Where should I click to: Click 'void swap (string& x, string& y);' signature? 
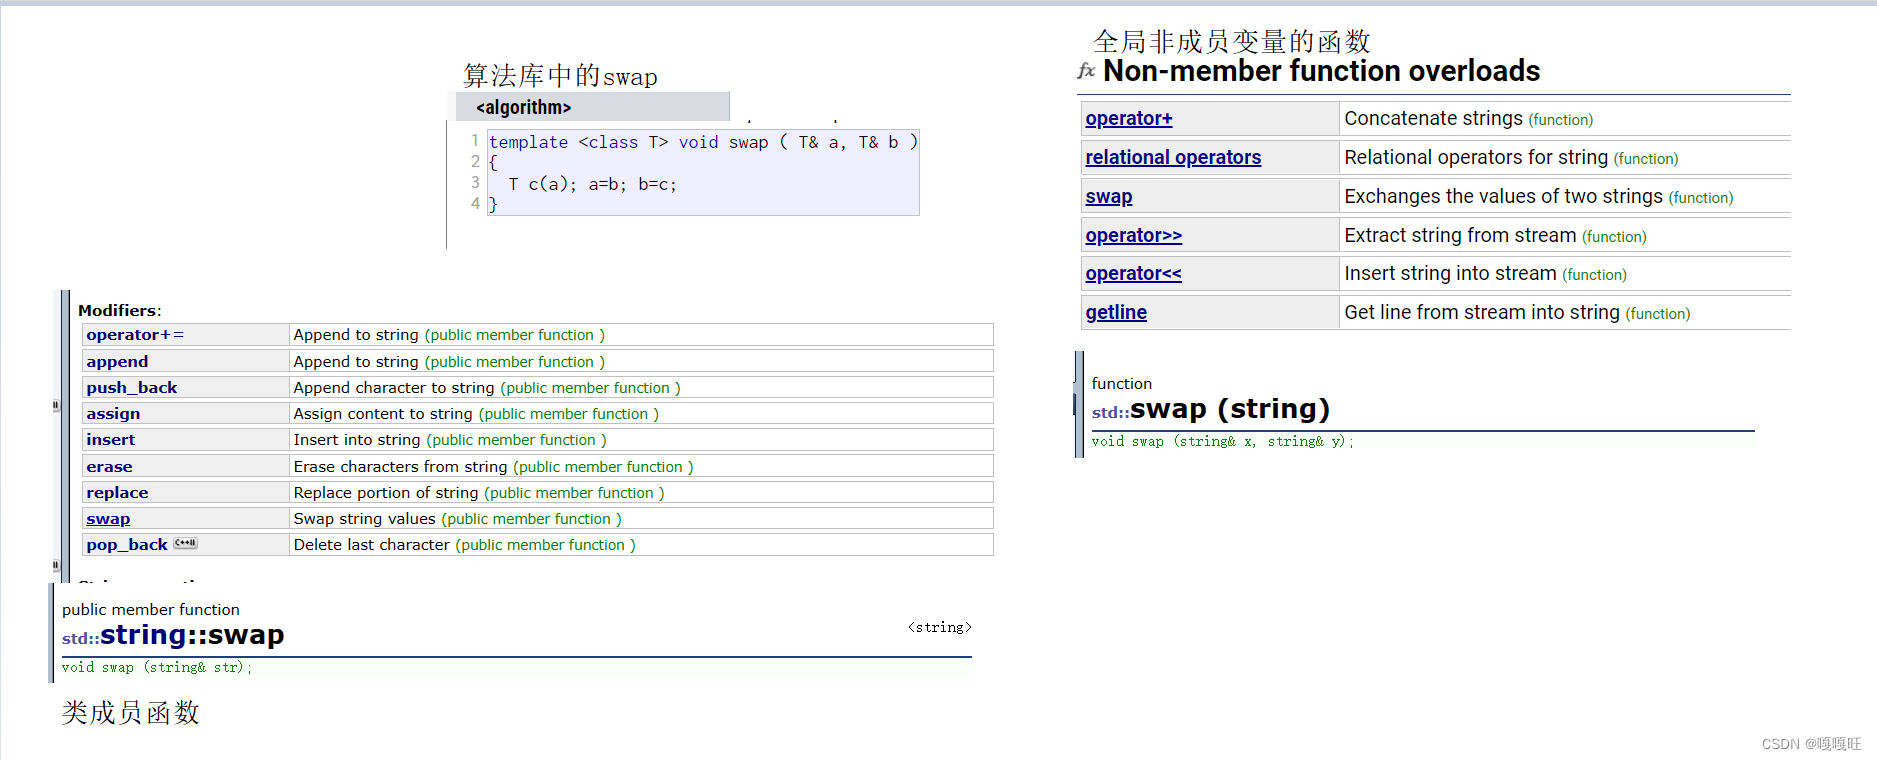[x=1222, y=441]
